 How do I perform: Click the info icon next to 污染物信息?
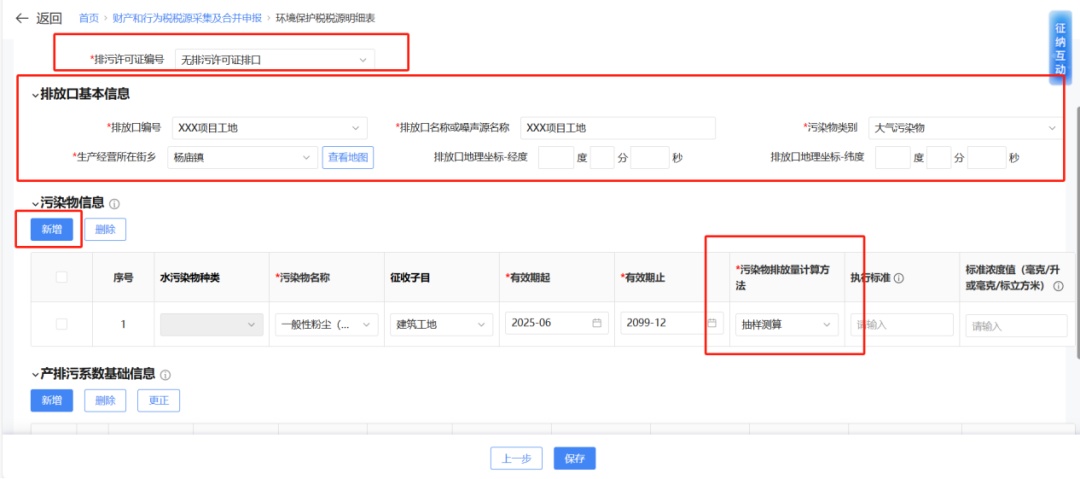(x=115, y=204)
